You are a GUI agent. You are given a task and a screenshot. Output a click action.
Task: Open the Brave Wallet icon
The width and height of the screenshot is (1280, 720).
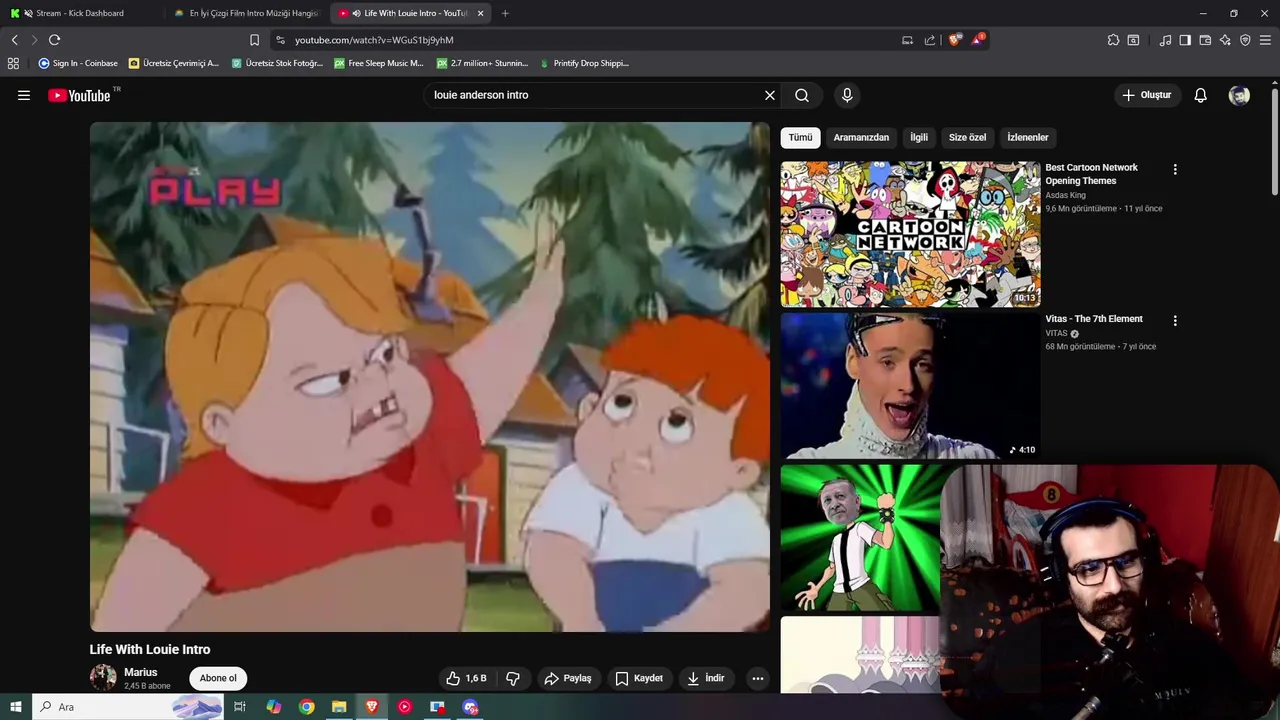click(x=1205, y=40)
